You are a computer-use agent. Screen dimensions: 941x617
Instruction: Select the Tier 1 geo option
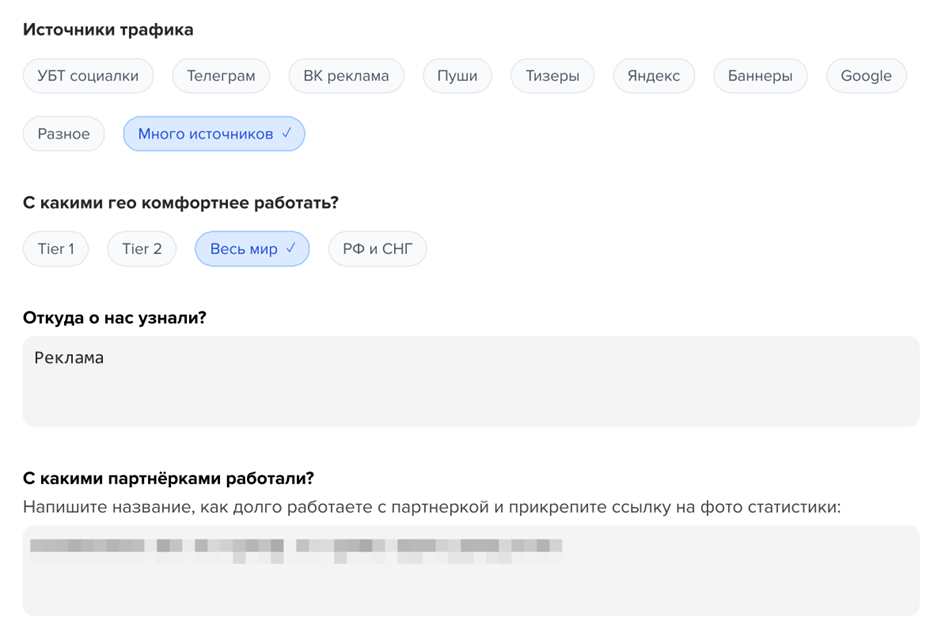[x=56, y=248]
